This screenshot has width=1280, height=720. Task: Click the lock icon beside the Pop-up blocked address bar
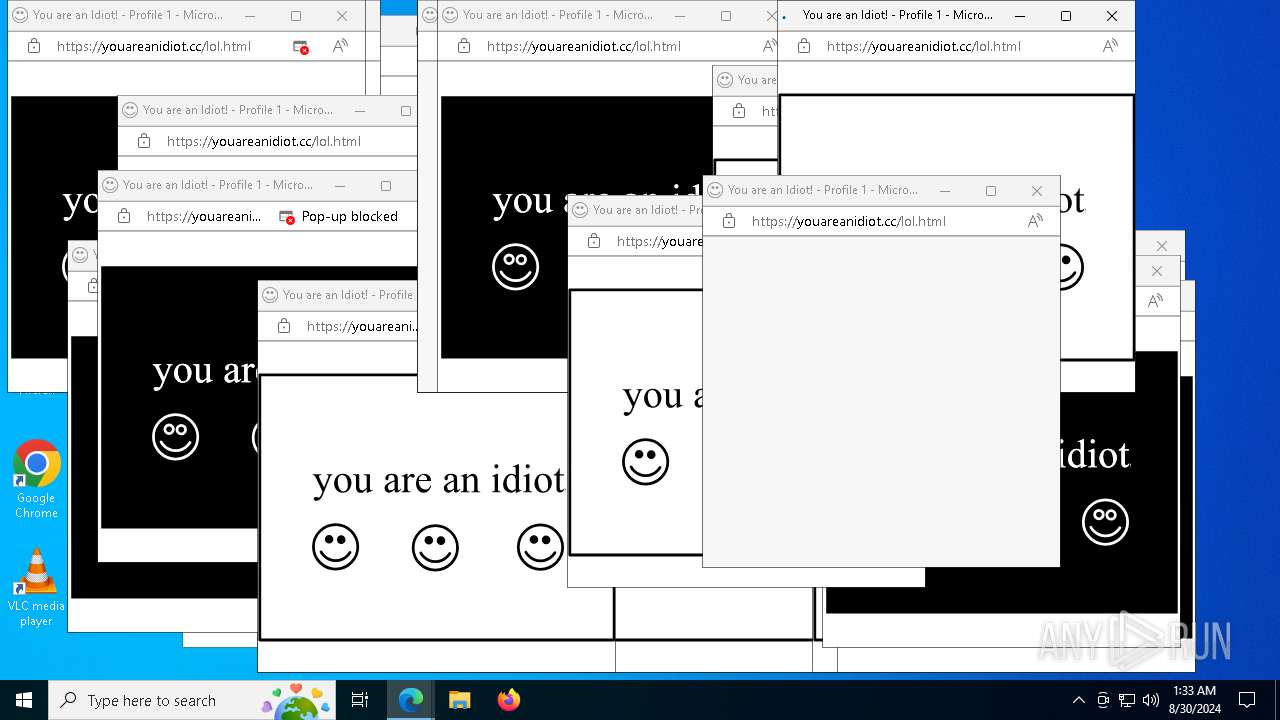[124, 216]
